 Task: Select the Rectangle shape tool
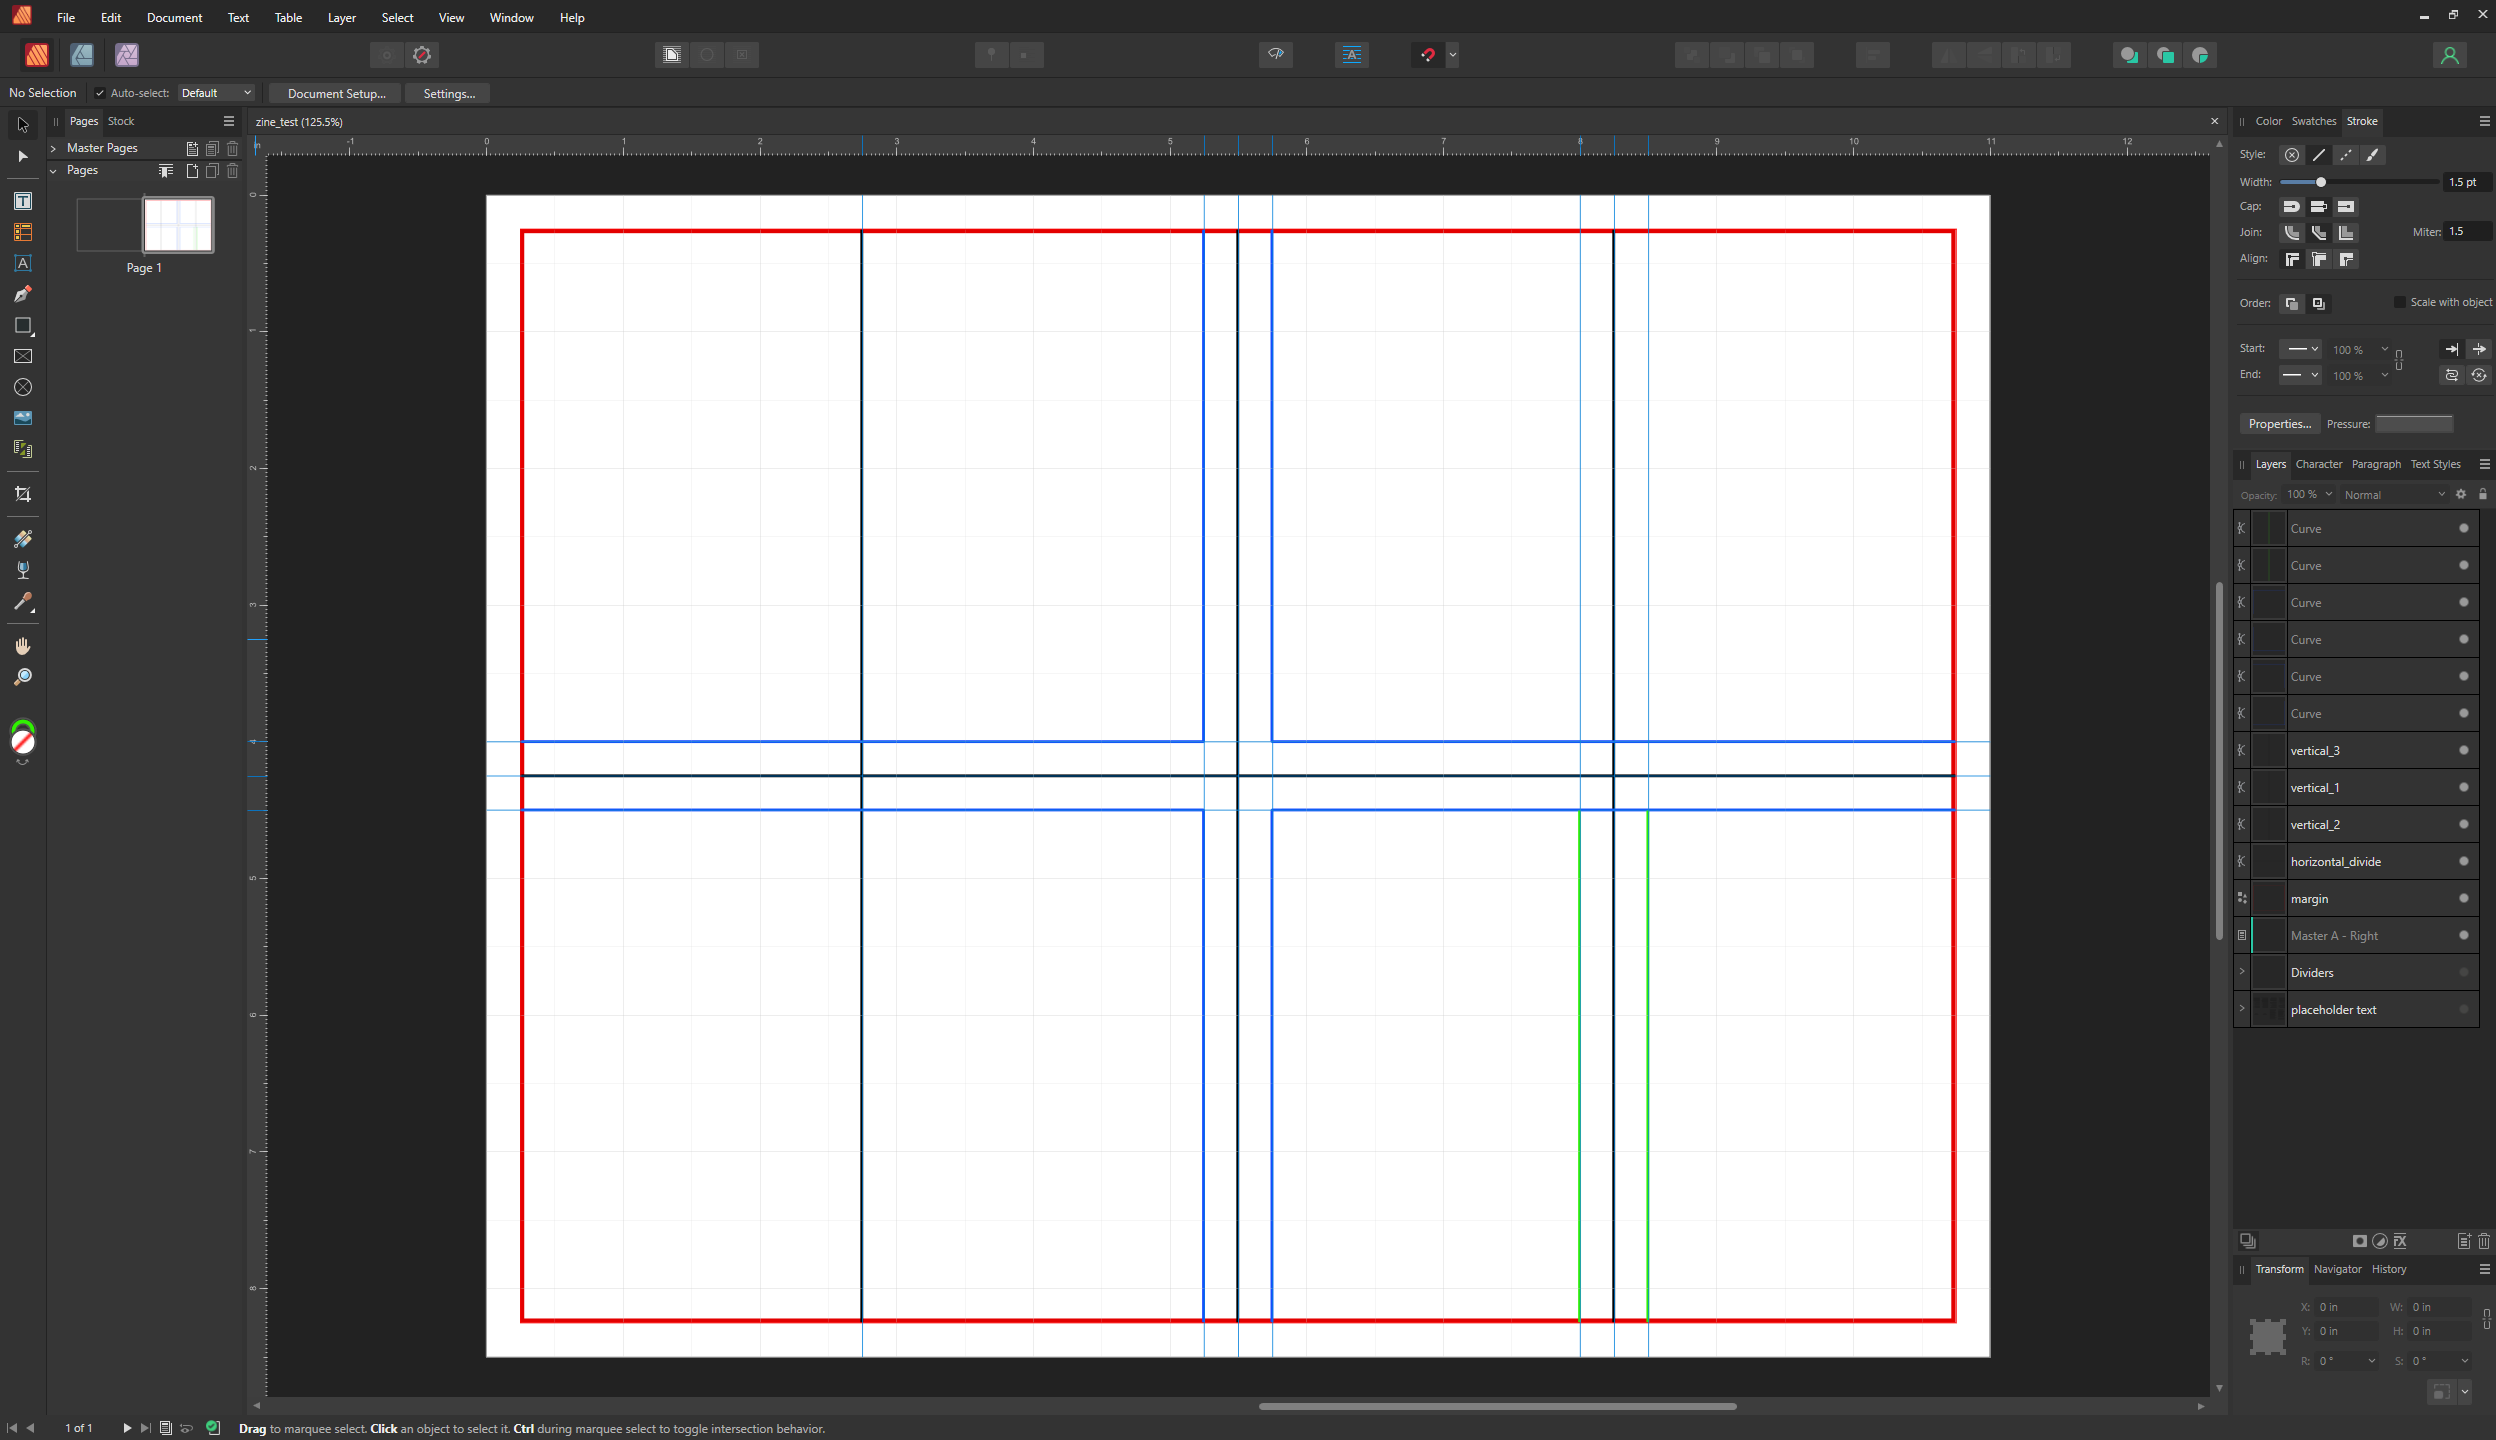click(x=22, y=325)
